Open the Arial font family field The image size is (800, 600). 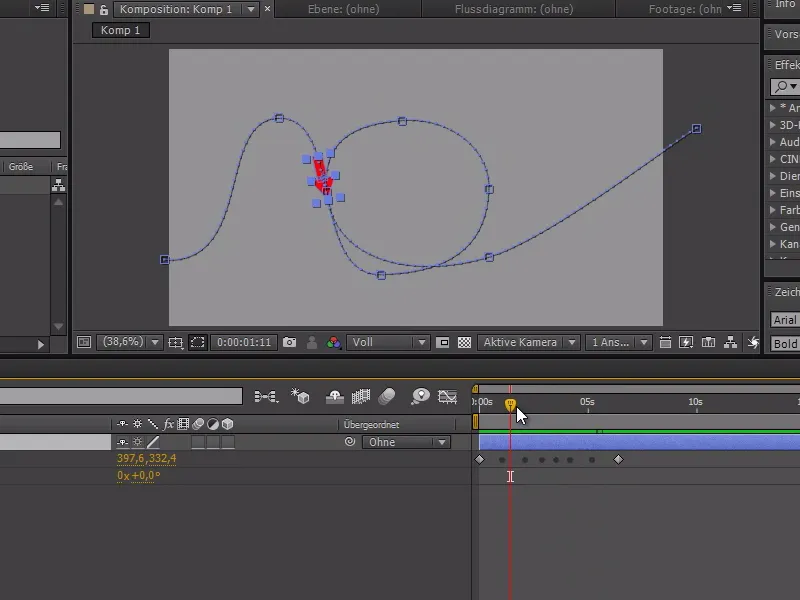point(785,320)
